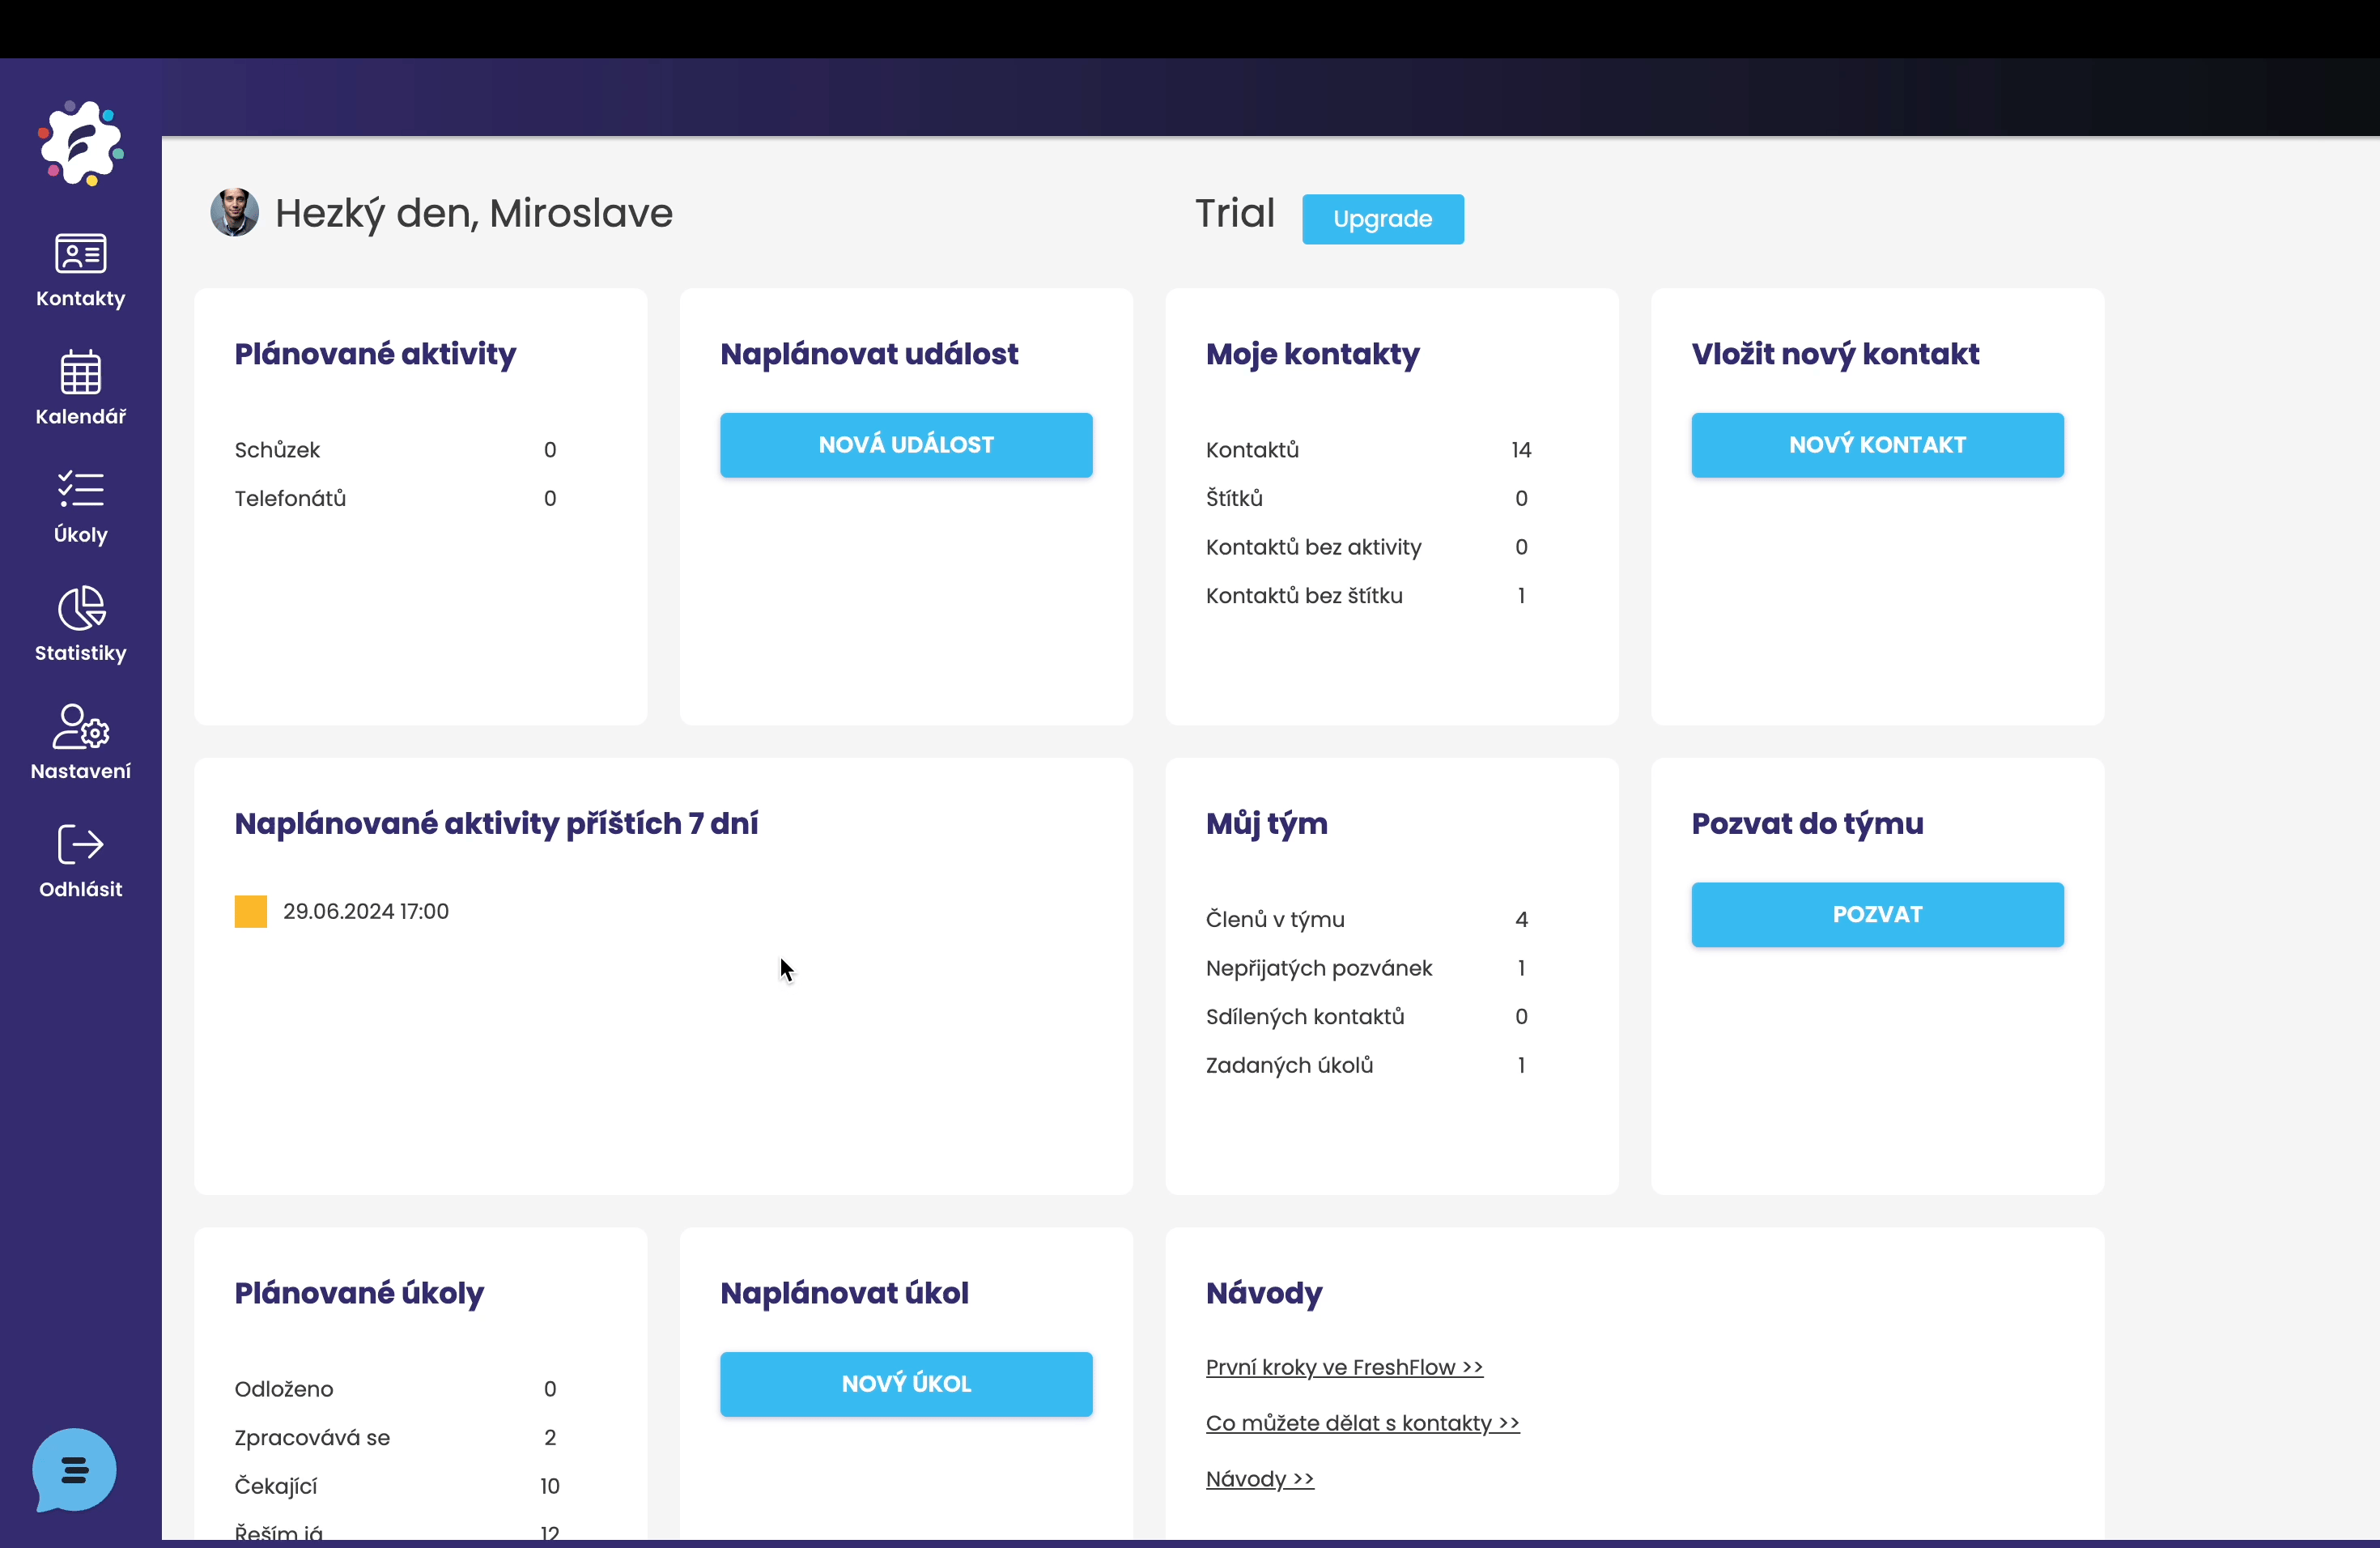The image size is (2380, 1548).
Task: Follow the Návody >> link
Action: click(1259, 1479)
